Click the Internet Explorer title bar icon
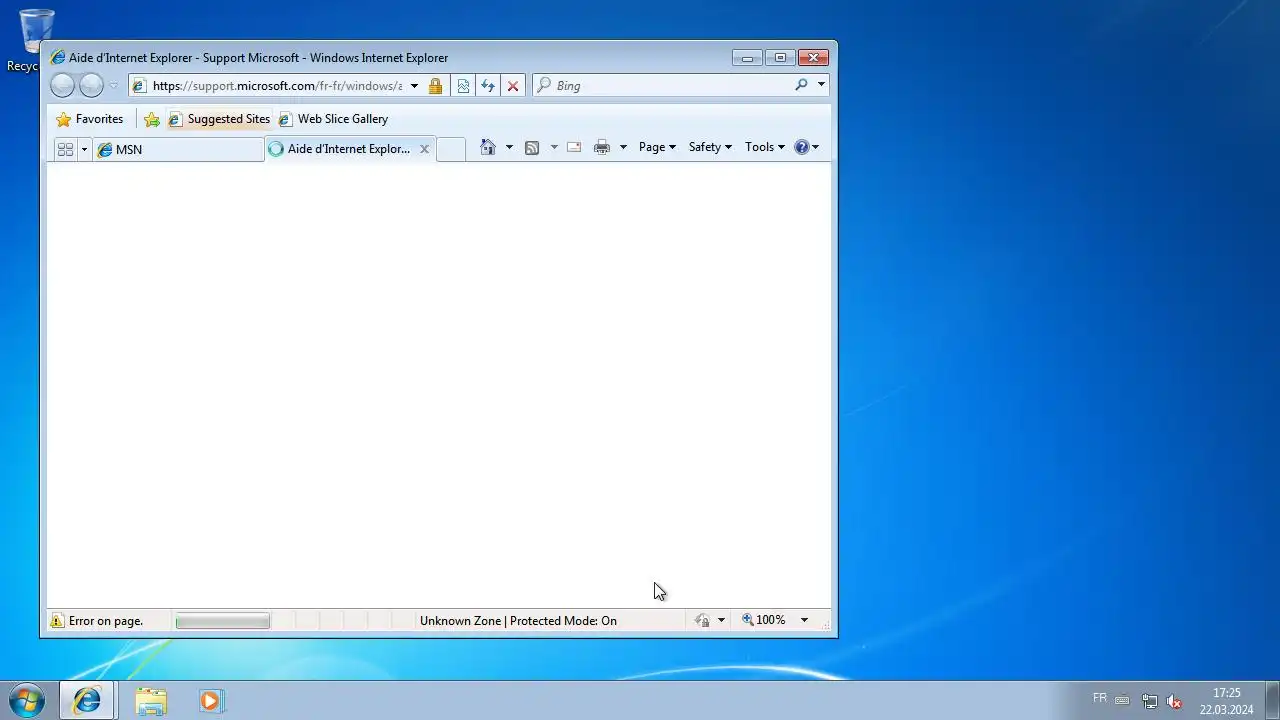Screen dimensions: 1280x720 point(57,58)
